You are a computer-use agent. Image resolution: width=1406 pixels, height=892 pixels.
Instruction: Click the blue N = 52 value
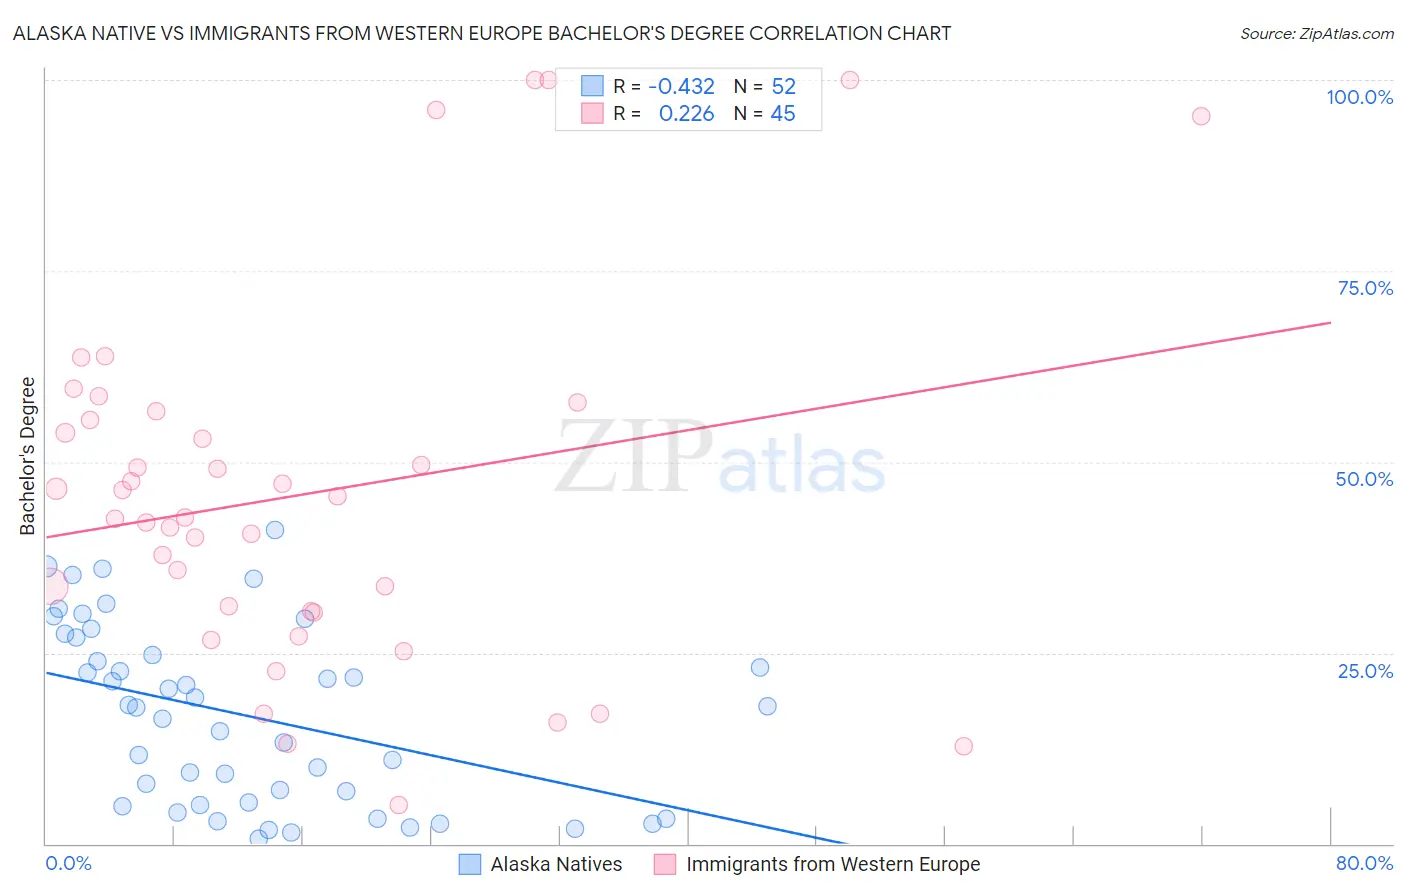(765, 86)
